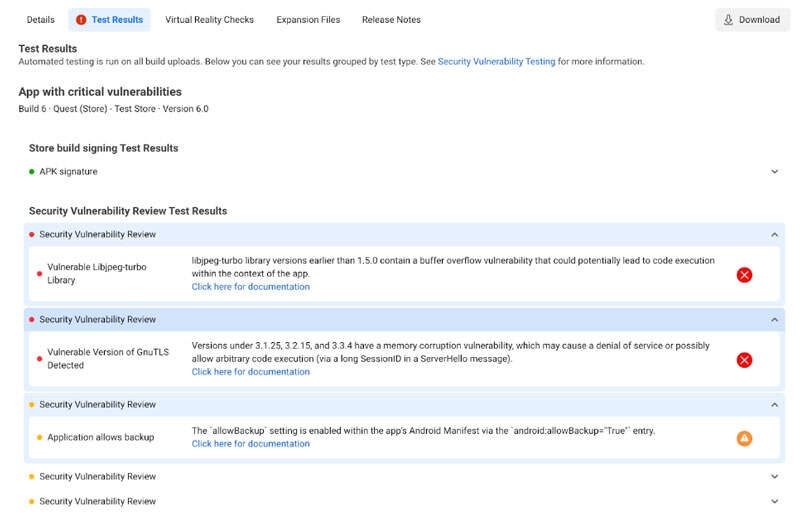
Task: Open the Security Vulnerability Testing link
Action: tap(496, 62)
